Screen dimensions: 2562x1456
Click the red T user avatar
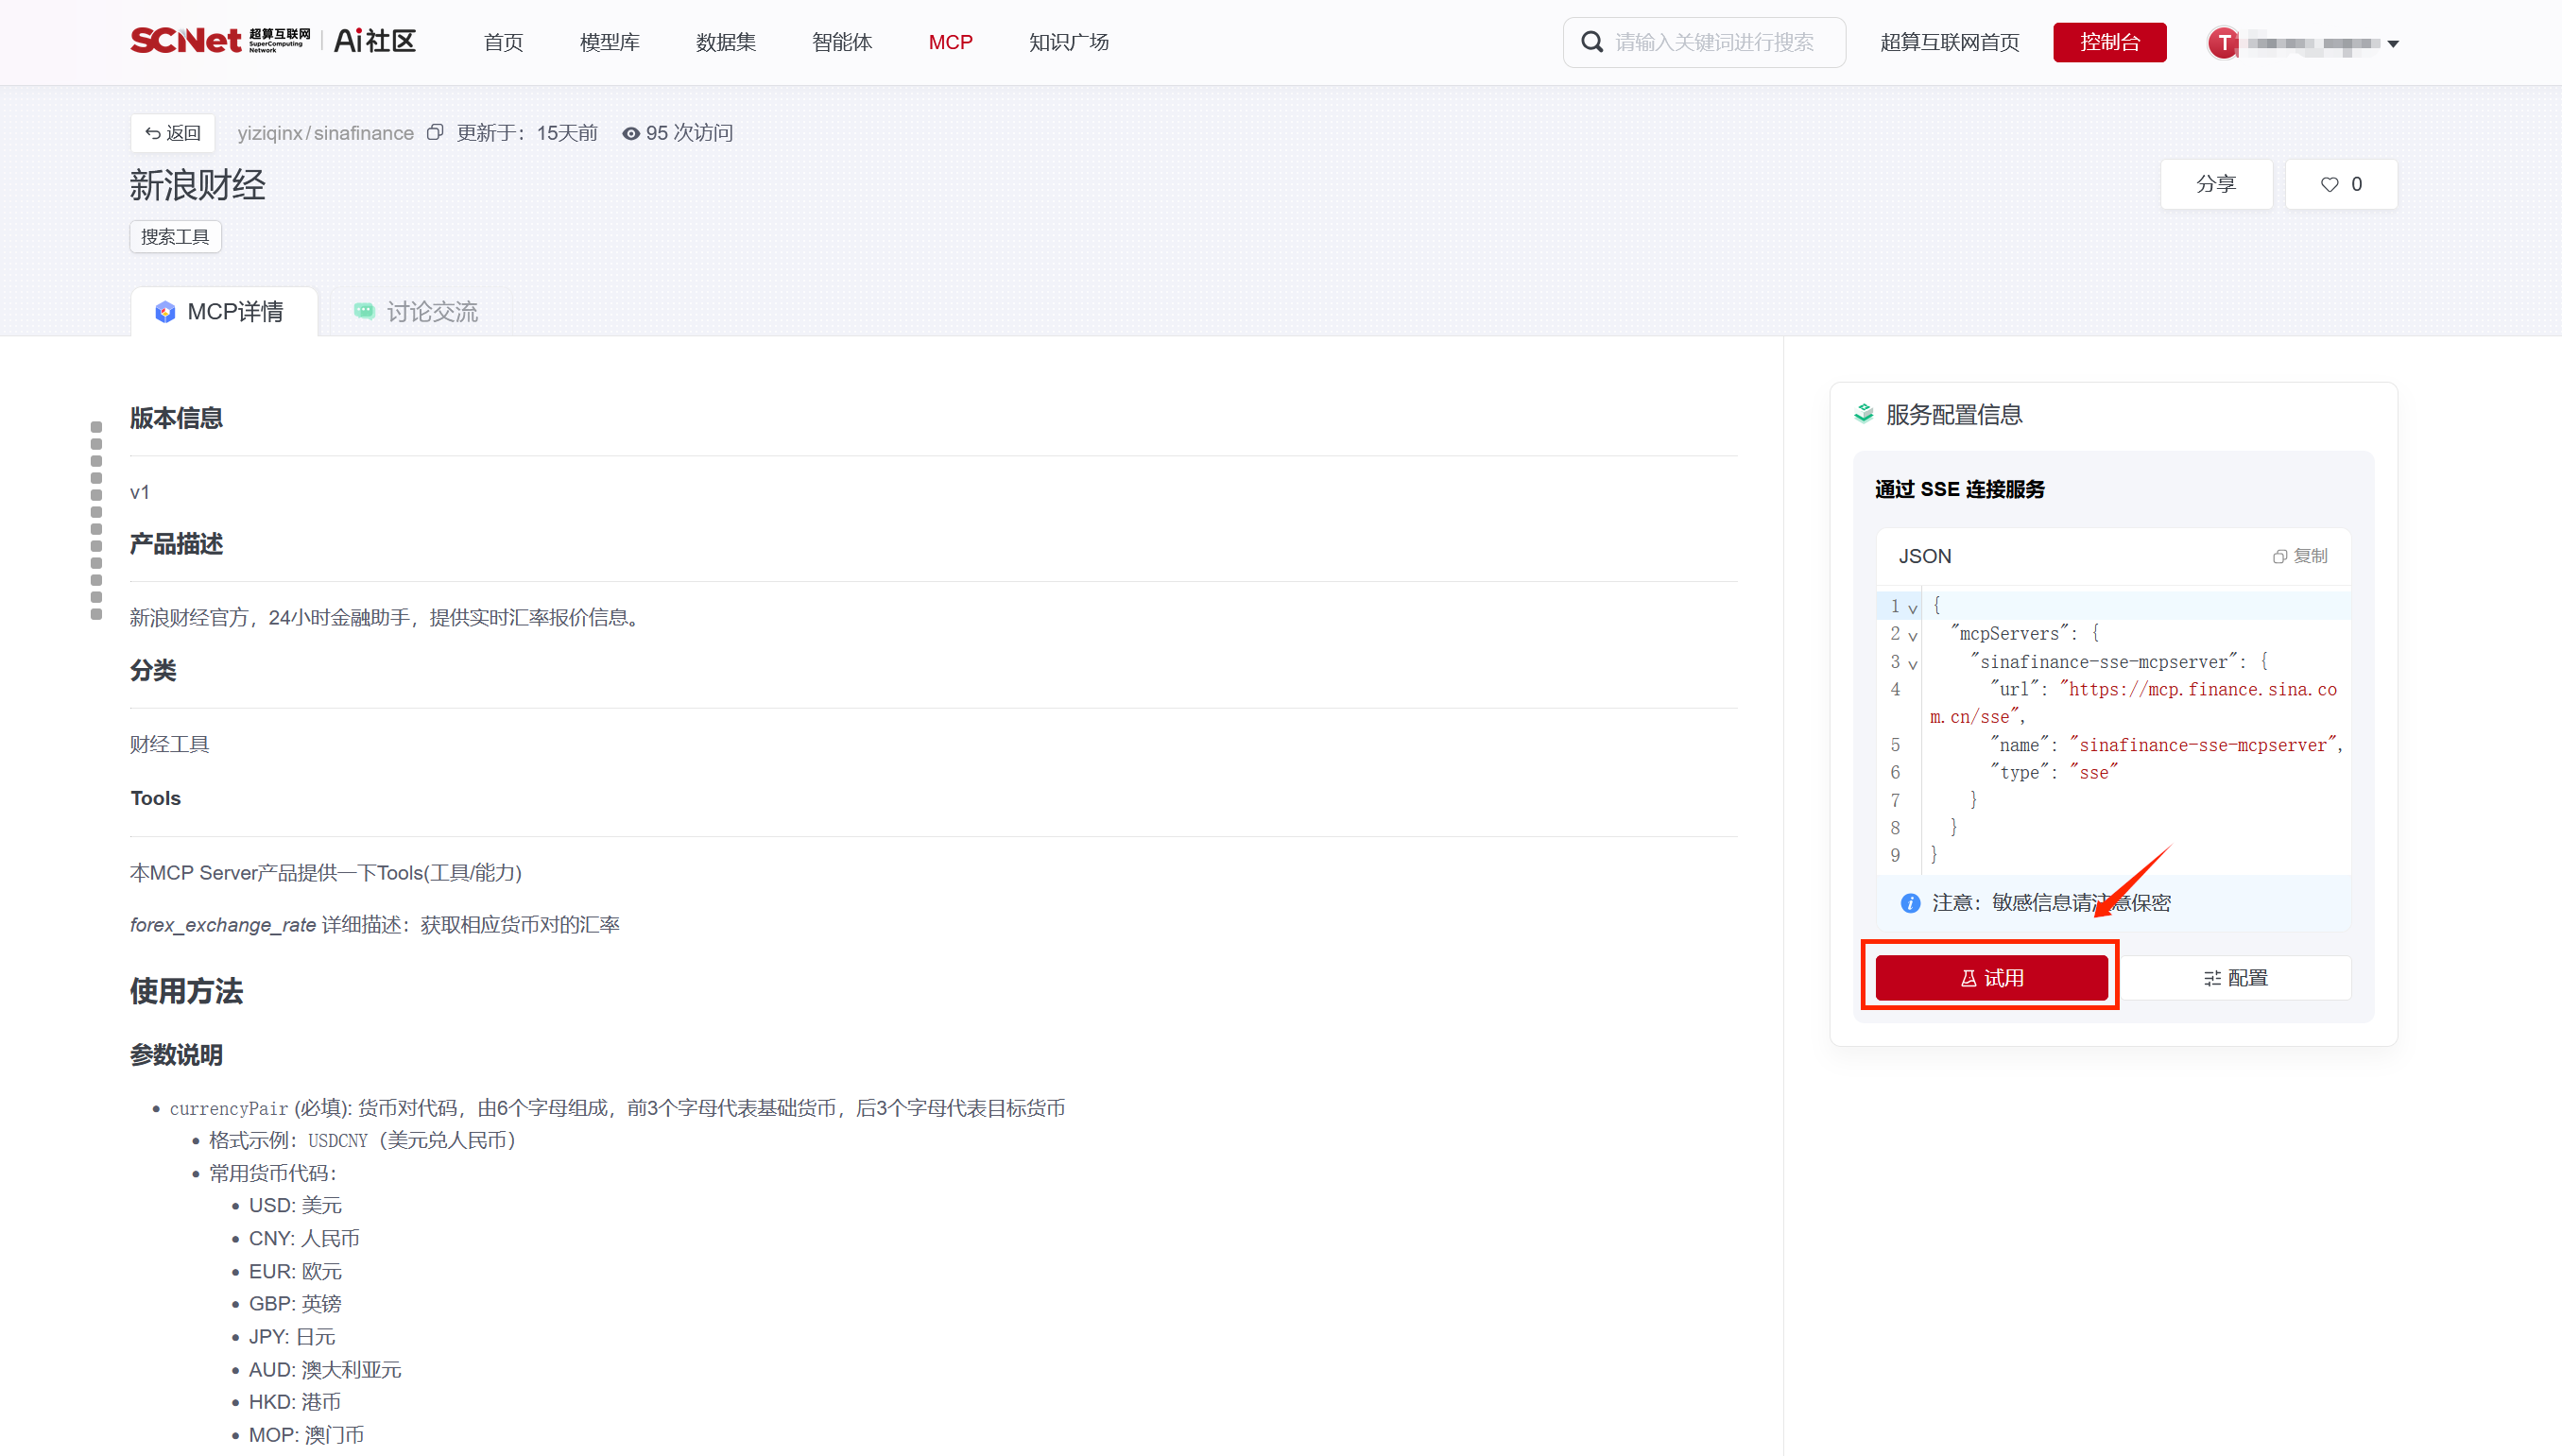pyautogui.click(x=2223, y=43)
